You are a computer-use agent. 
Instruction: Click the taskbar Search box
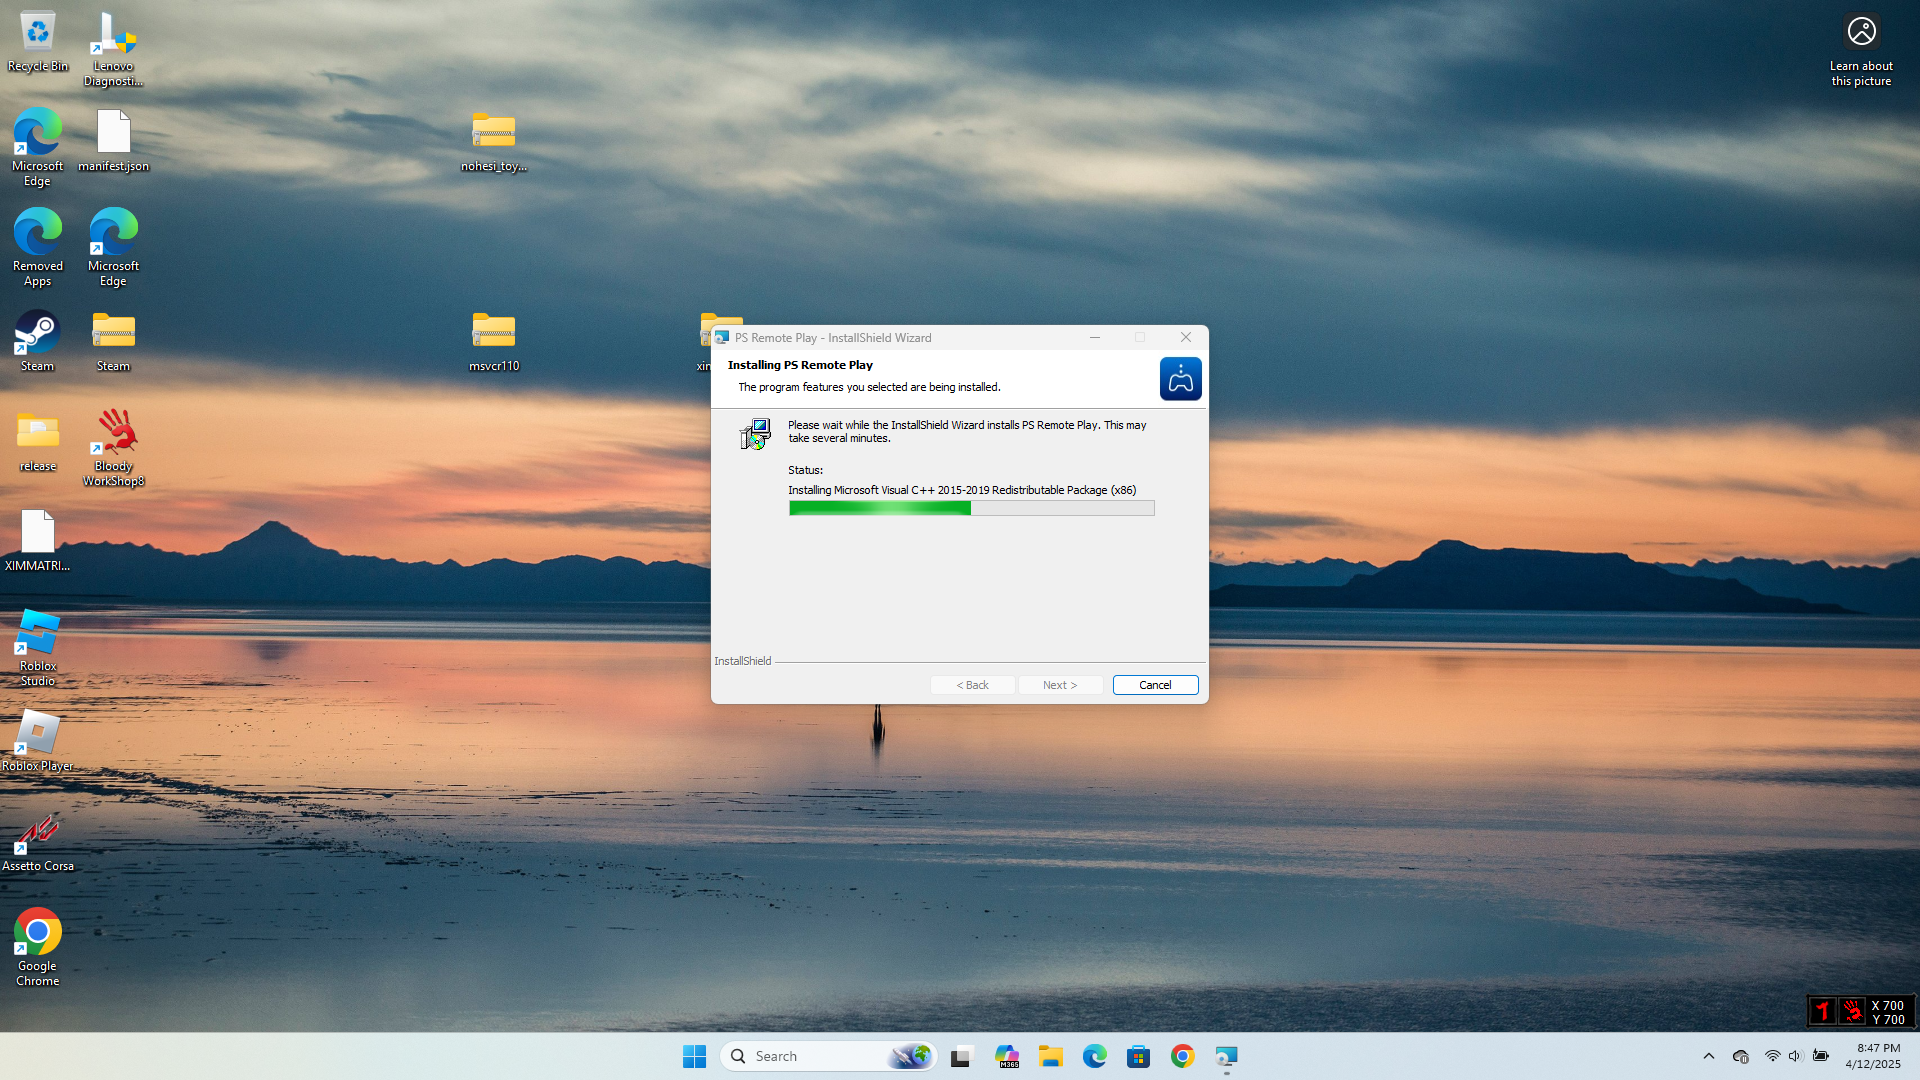828,1056
